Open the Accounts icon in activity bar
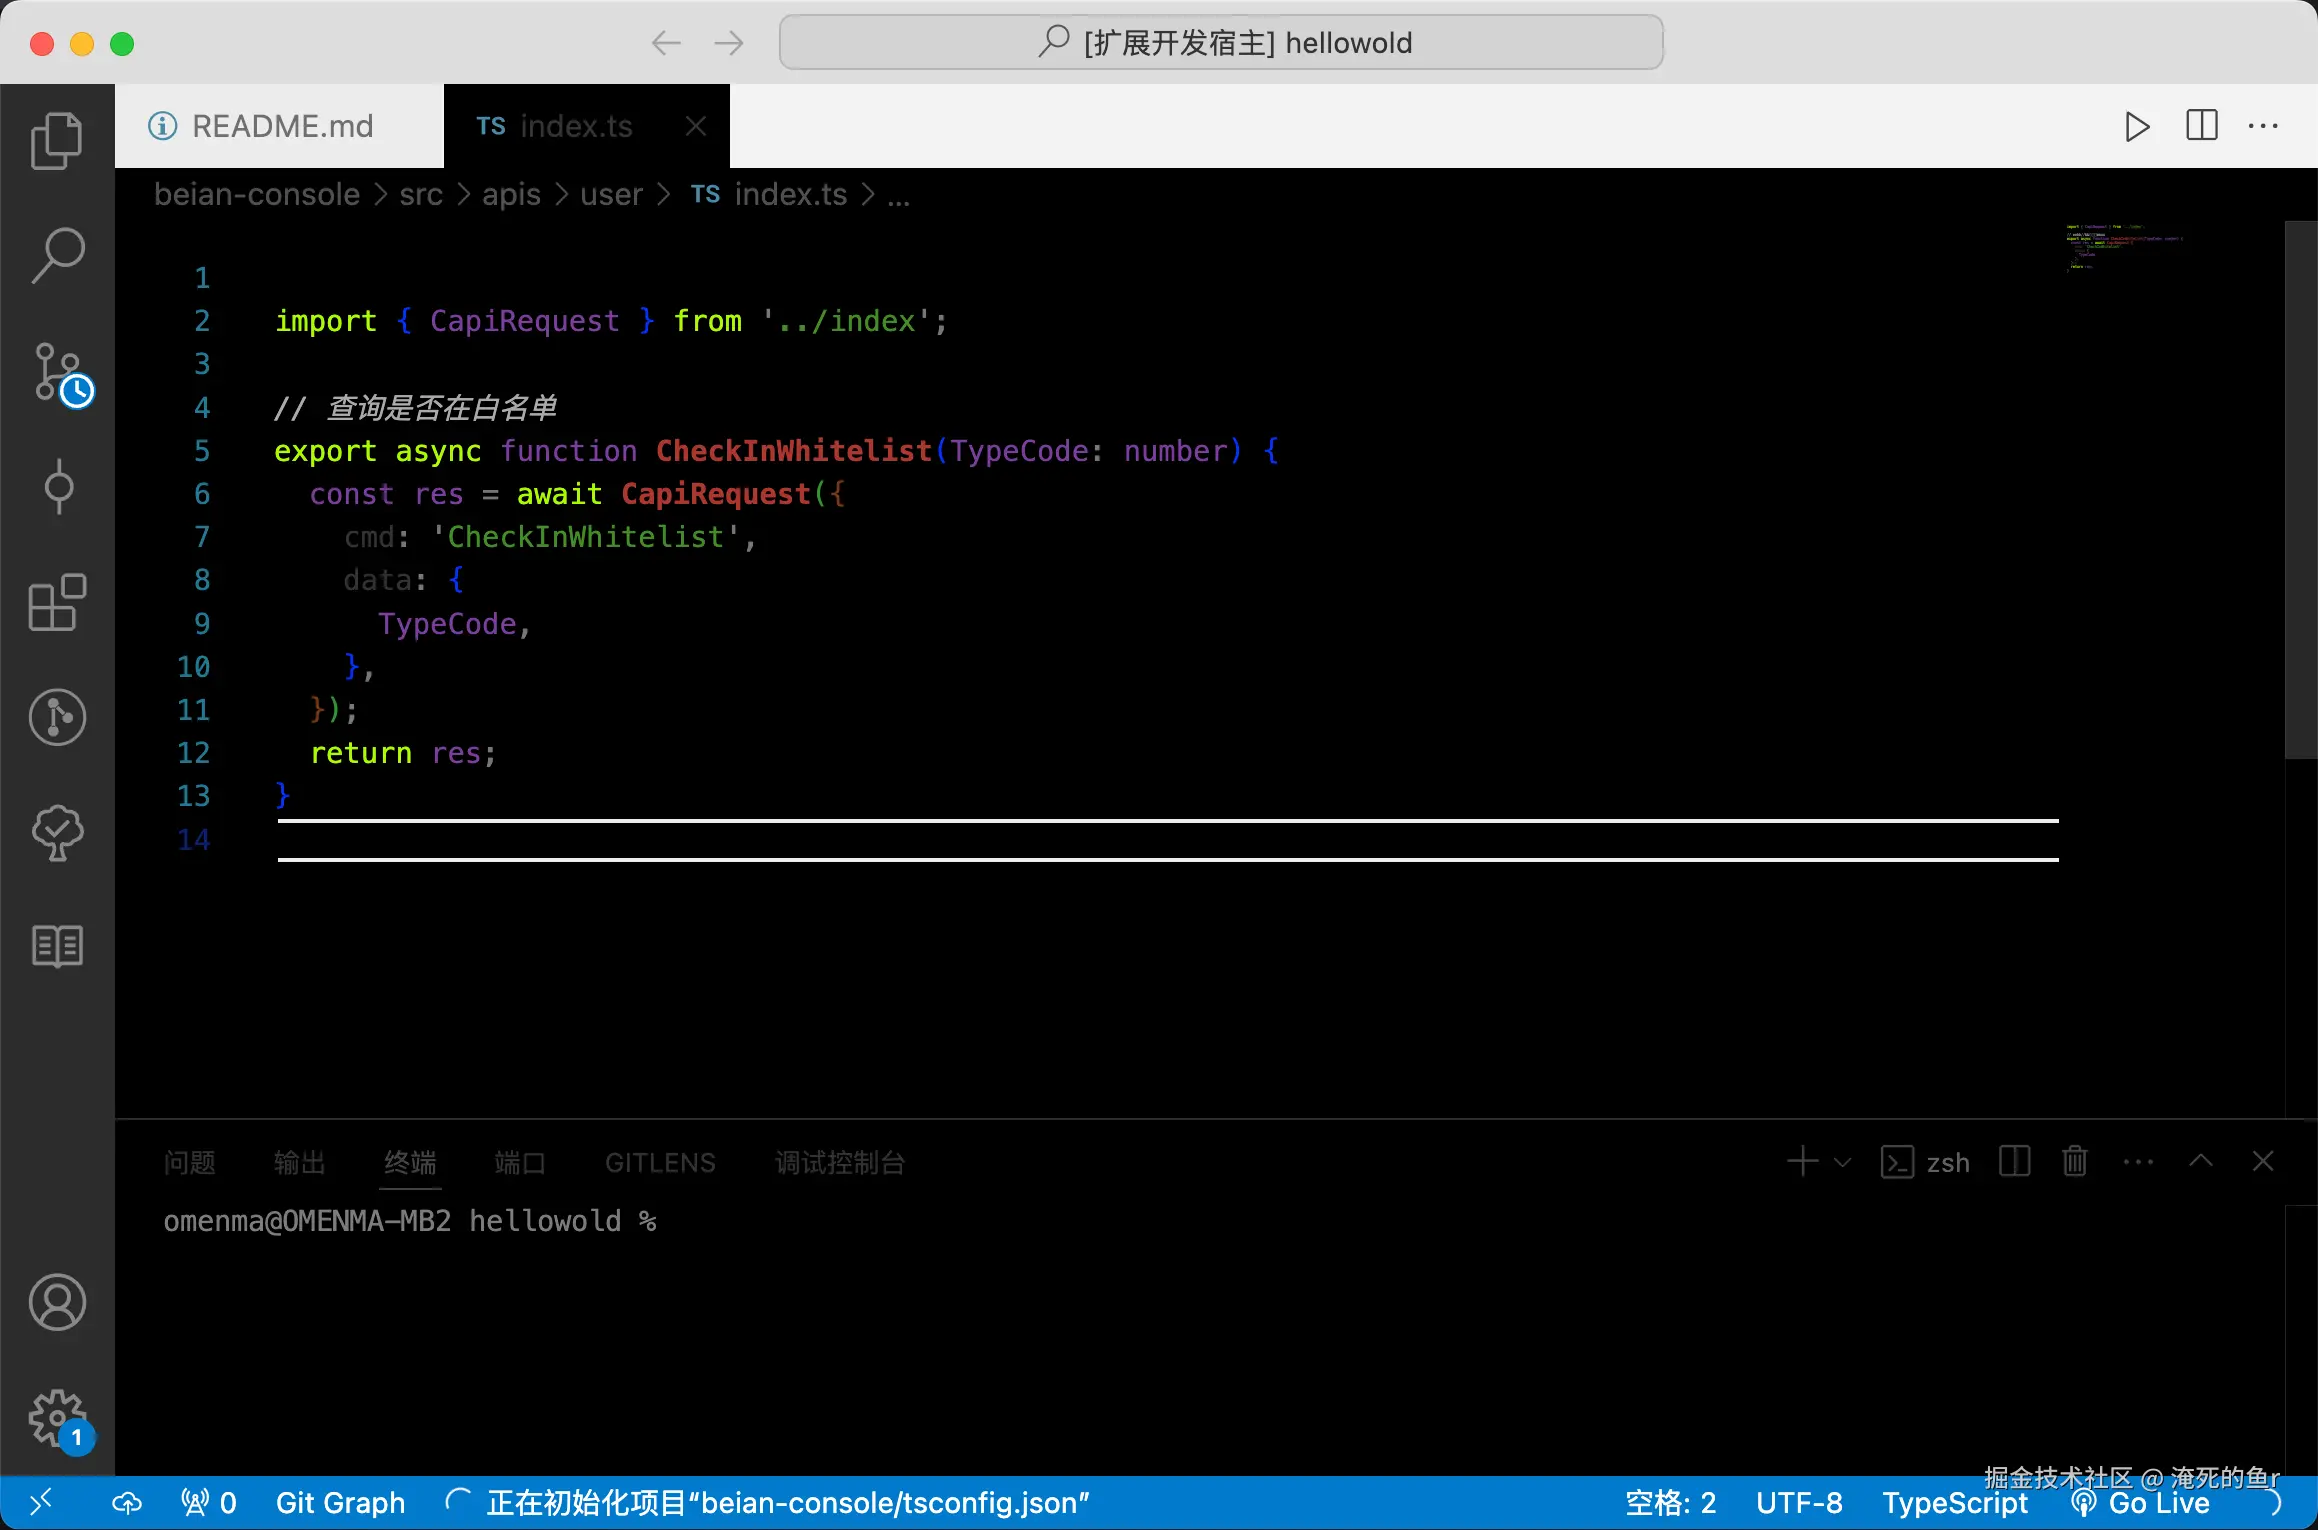The height and width of the screenshot is (1530, 2318). click(57, 1302)
